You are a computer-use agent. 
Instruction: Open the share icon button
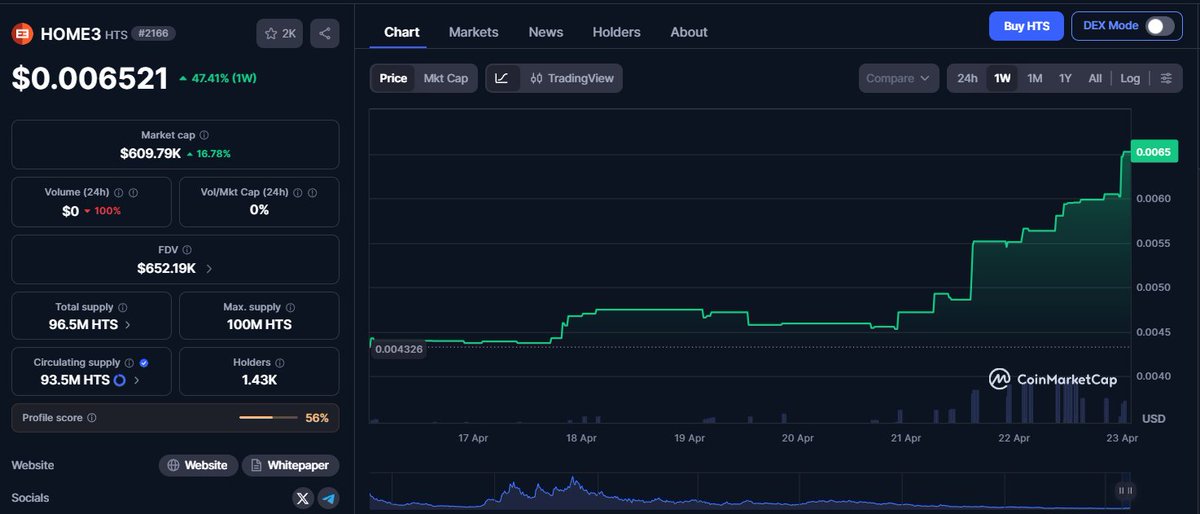tap(325, 33)
